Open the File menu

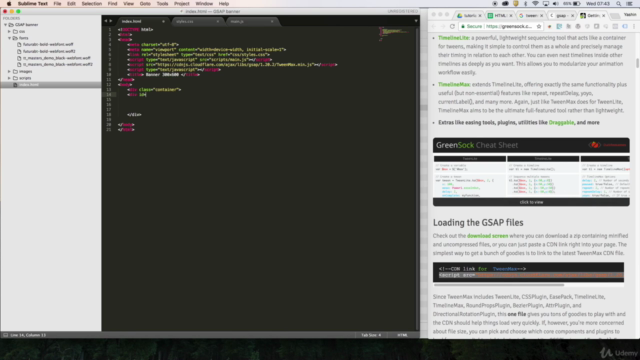[57, 4]
